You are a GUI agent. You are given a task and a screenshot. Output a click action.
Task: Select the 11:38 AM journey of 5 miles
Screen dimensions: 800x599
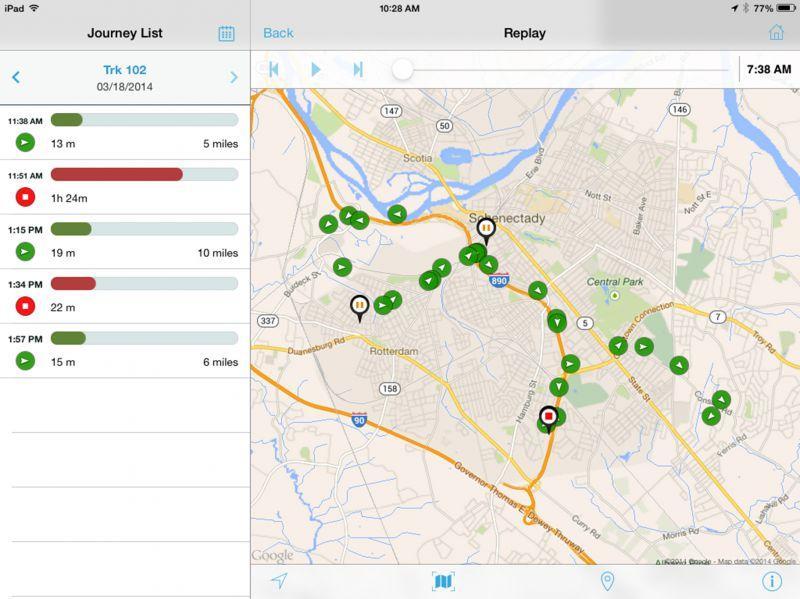point(125,132)
